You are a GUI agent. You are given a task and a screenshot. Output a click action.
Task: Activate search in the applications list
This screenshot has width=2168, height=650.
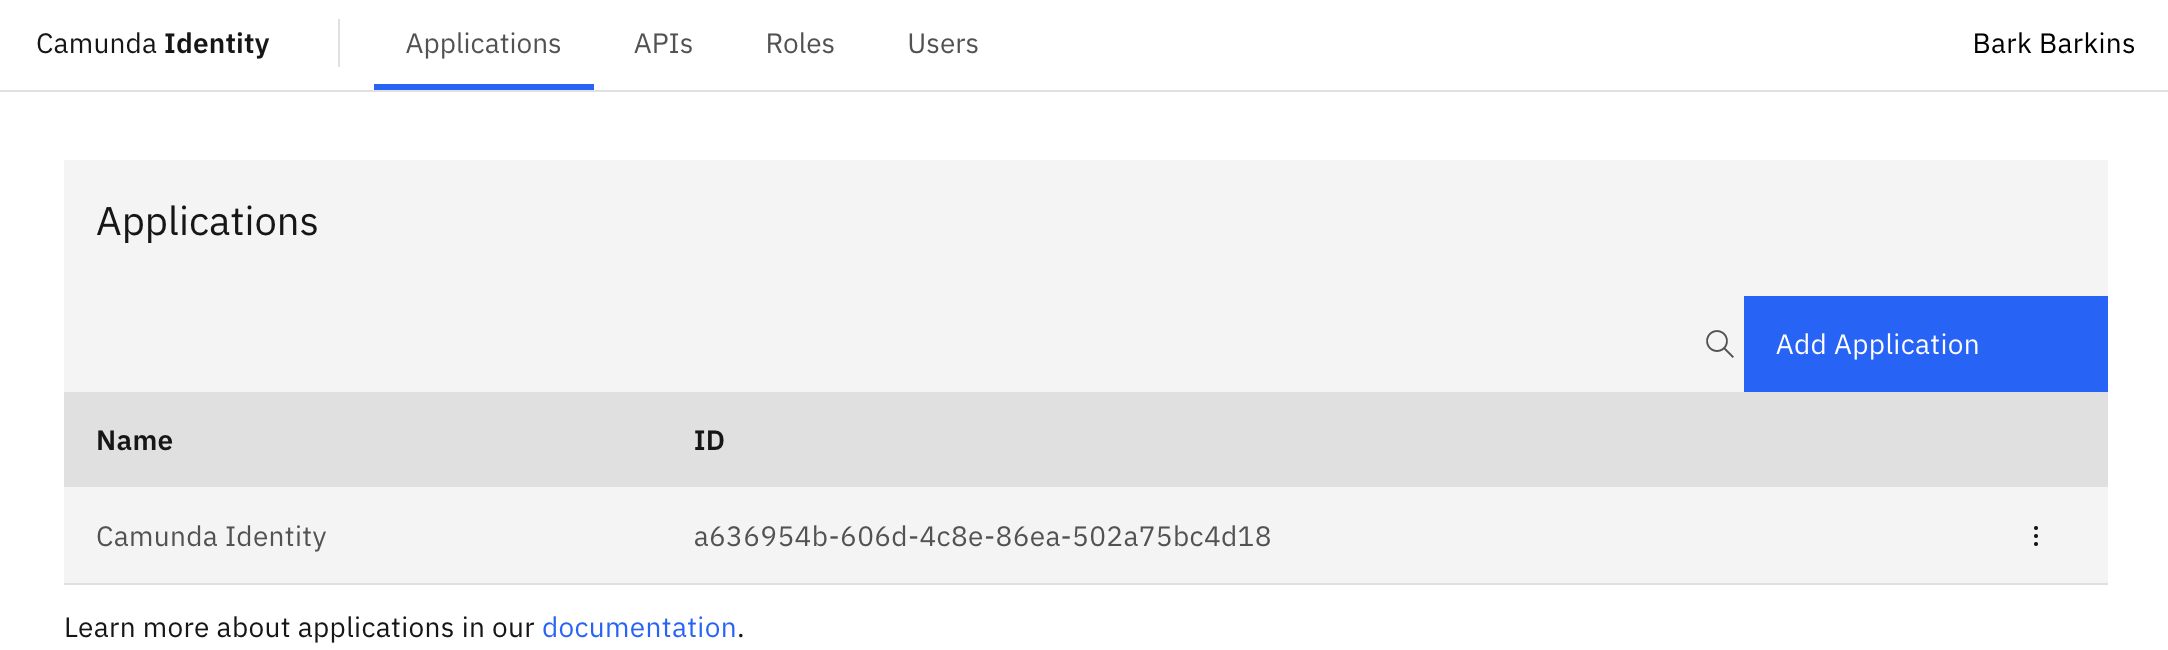[x=1722, y=343]
